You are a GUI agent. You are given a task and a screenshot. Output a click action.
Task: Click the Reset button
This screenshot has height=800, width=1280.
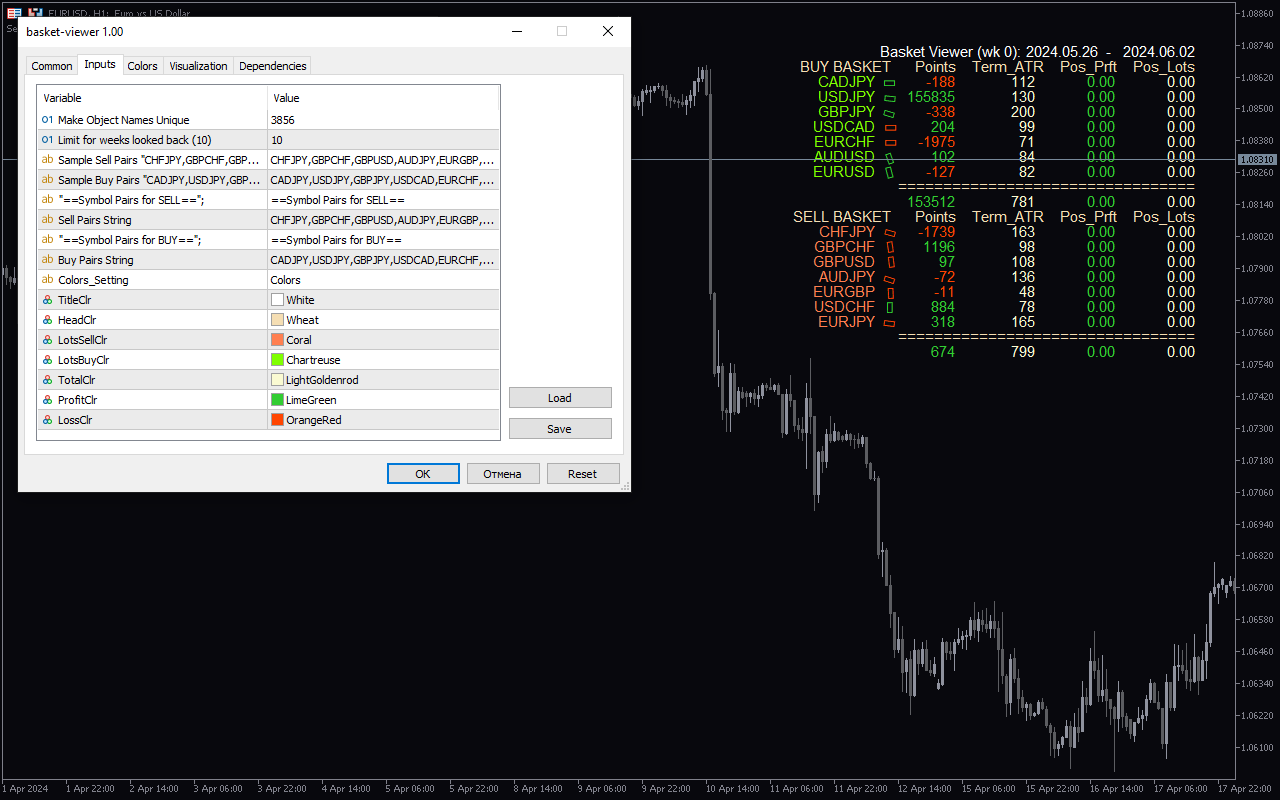(583, 474)
